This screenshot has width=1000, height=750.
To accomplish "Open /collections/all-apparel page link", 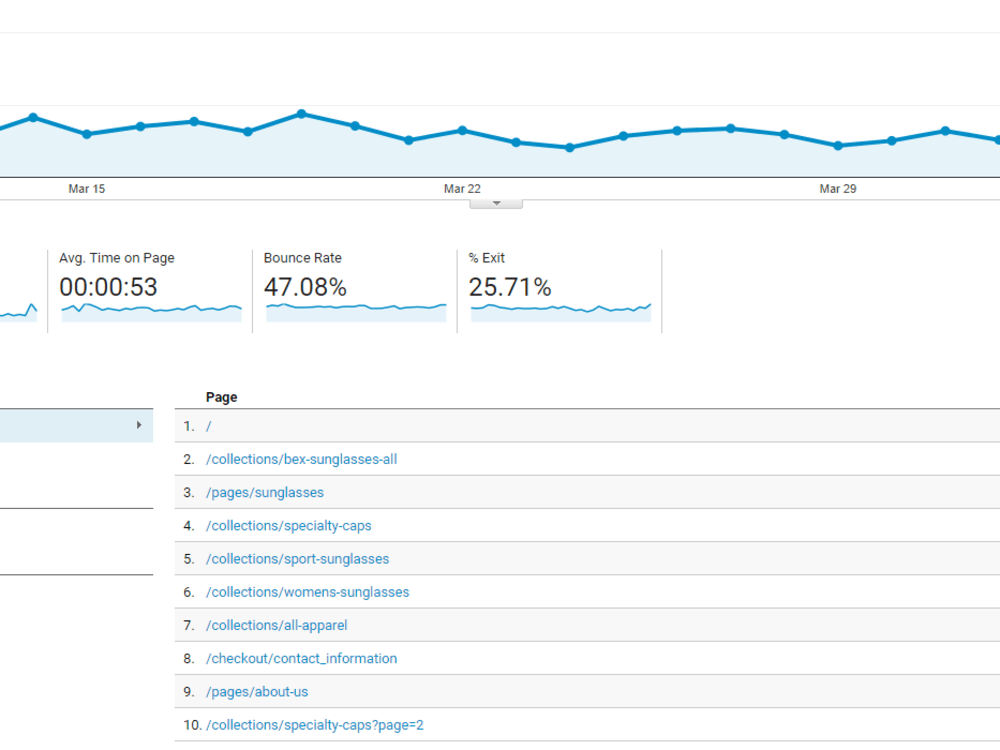I will point(276,625).
